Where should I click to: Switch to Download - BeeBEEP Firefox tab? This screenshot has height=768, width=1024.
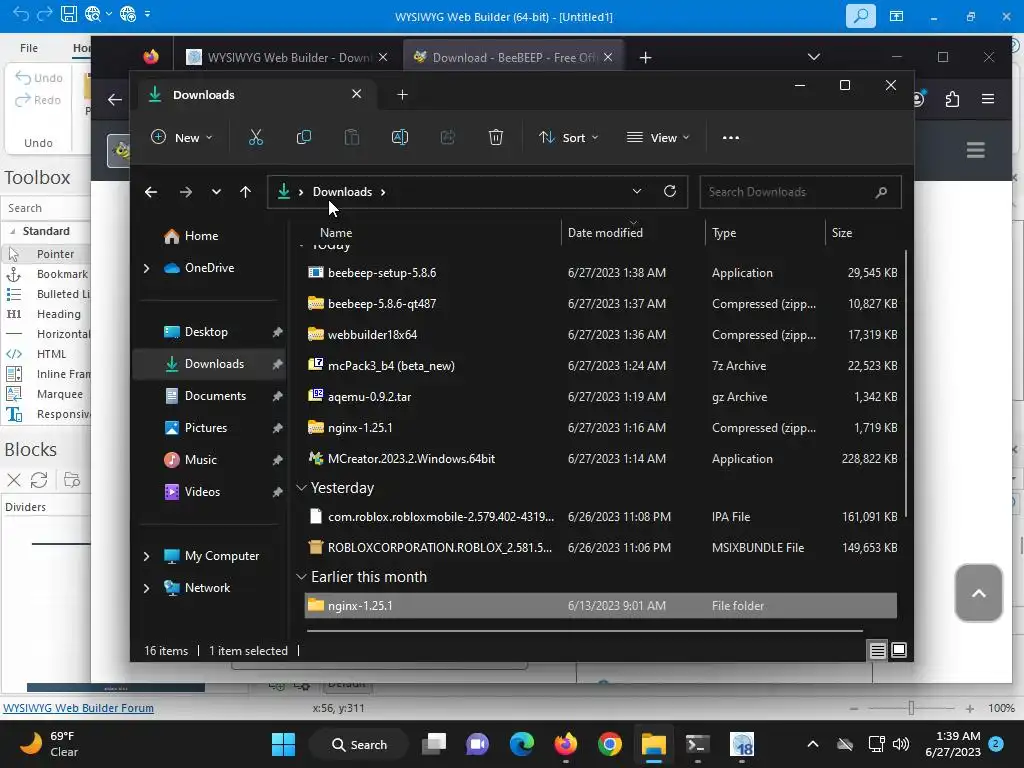[513, 57]
